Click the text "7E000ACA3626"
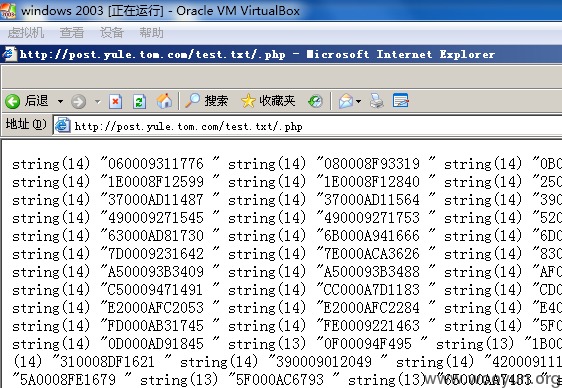Image resolution: width=562 pixels, height=388 pixels. (x=372, y=254)
